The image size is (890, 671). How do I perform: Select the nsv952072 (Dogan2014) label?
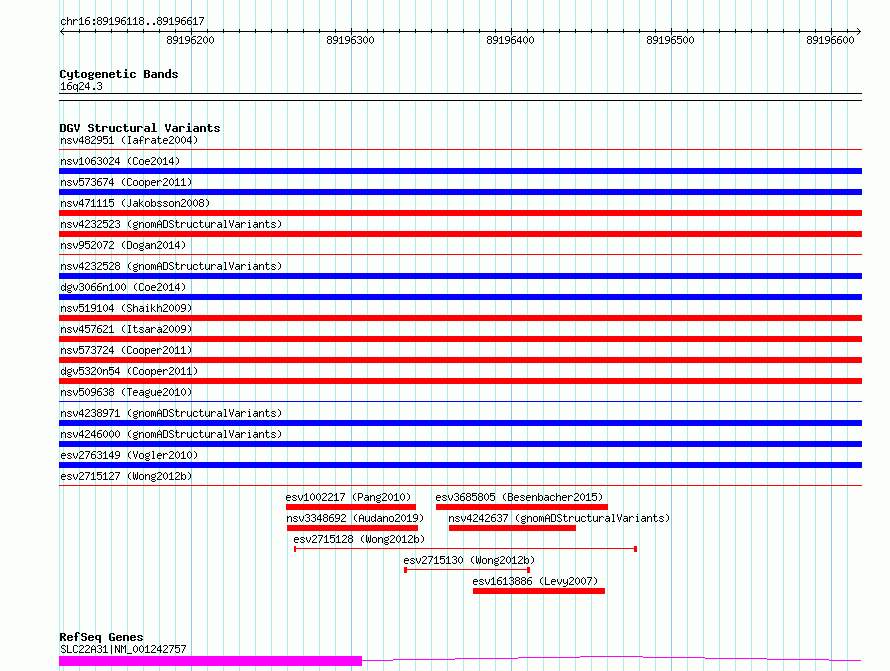pos(123,245)
